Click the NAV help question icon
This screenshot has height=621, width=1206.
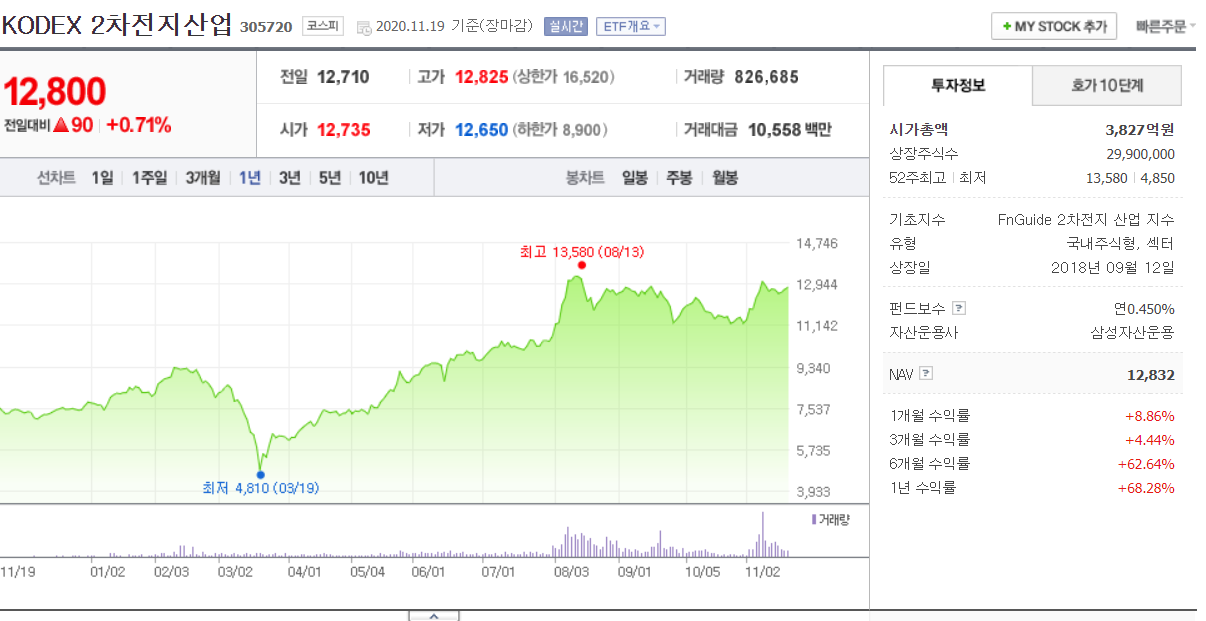[926, 374]
